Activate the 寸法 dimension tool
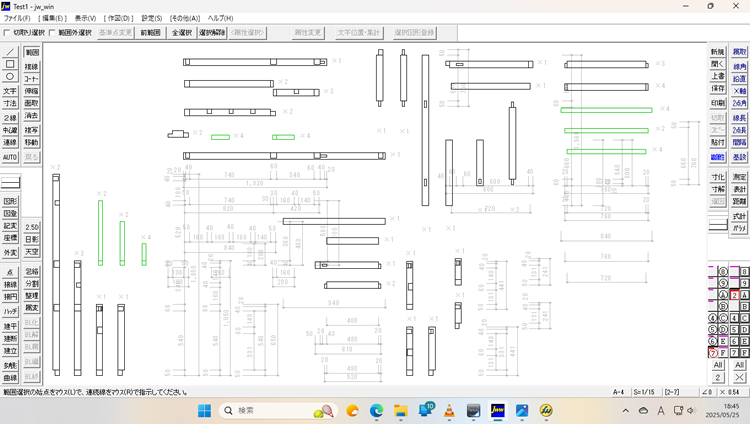The width and height of the screenshot is (750, 424). 10,103
